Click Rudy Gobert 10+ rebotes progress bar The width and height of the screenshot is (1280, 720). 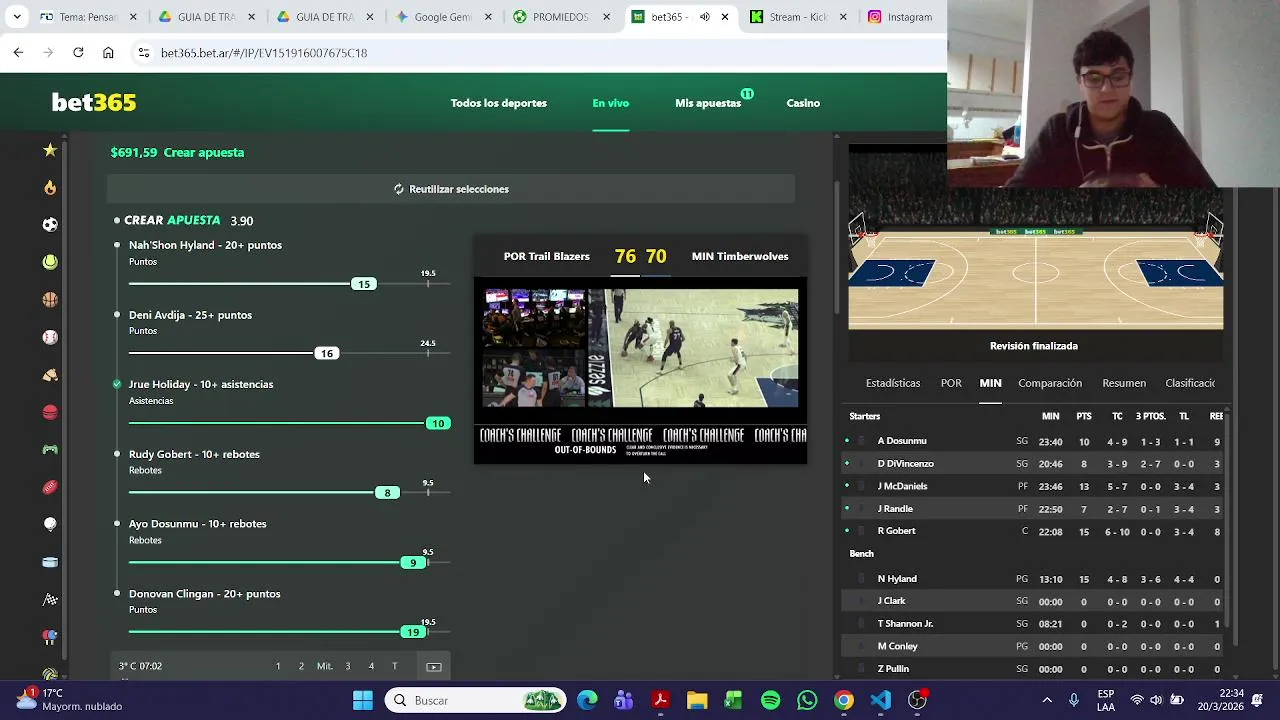point(289,492)
